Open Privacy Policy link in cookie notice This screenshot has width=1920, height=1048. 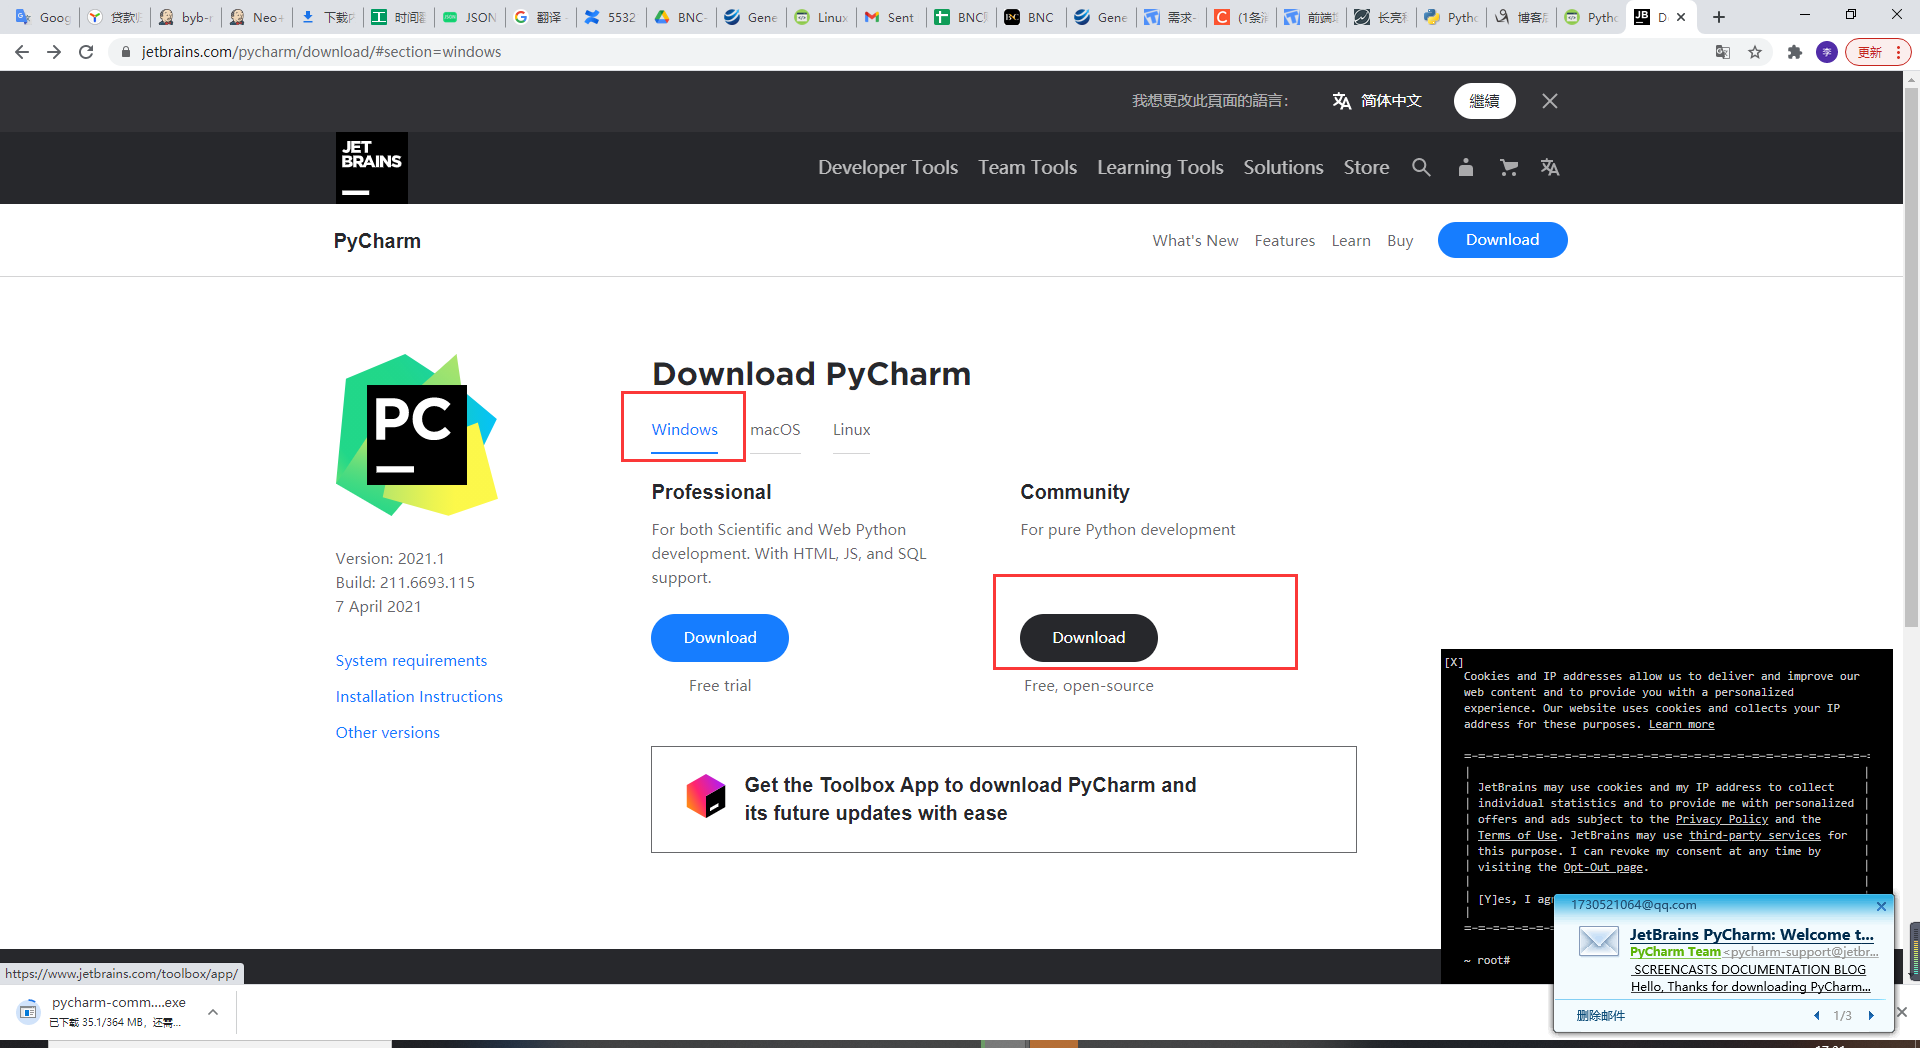point(1722,820)
